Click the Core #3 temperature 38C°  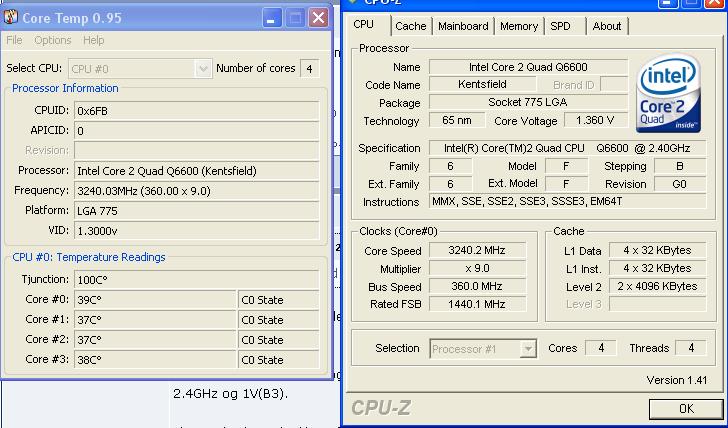pyautogui.click(x=155, y=360)
